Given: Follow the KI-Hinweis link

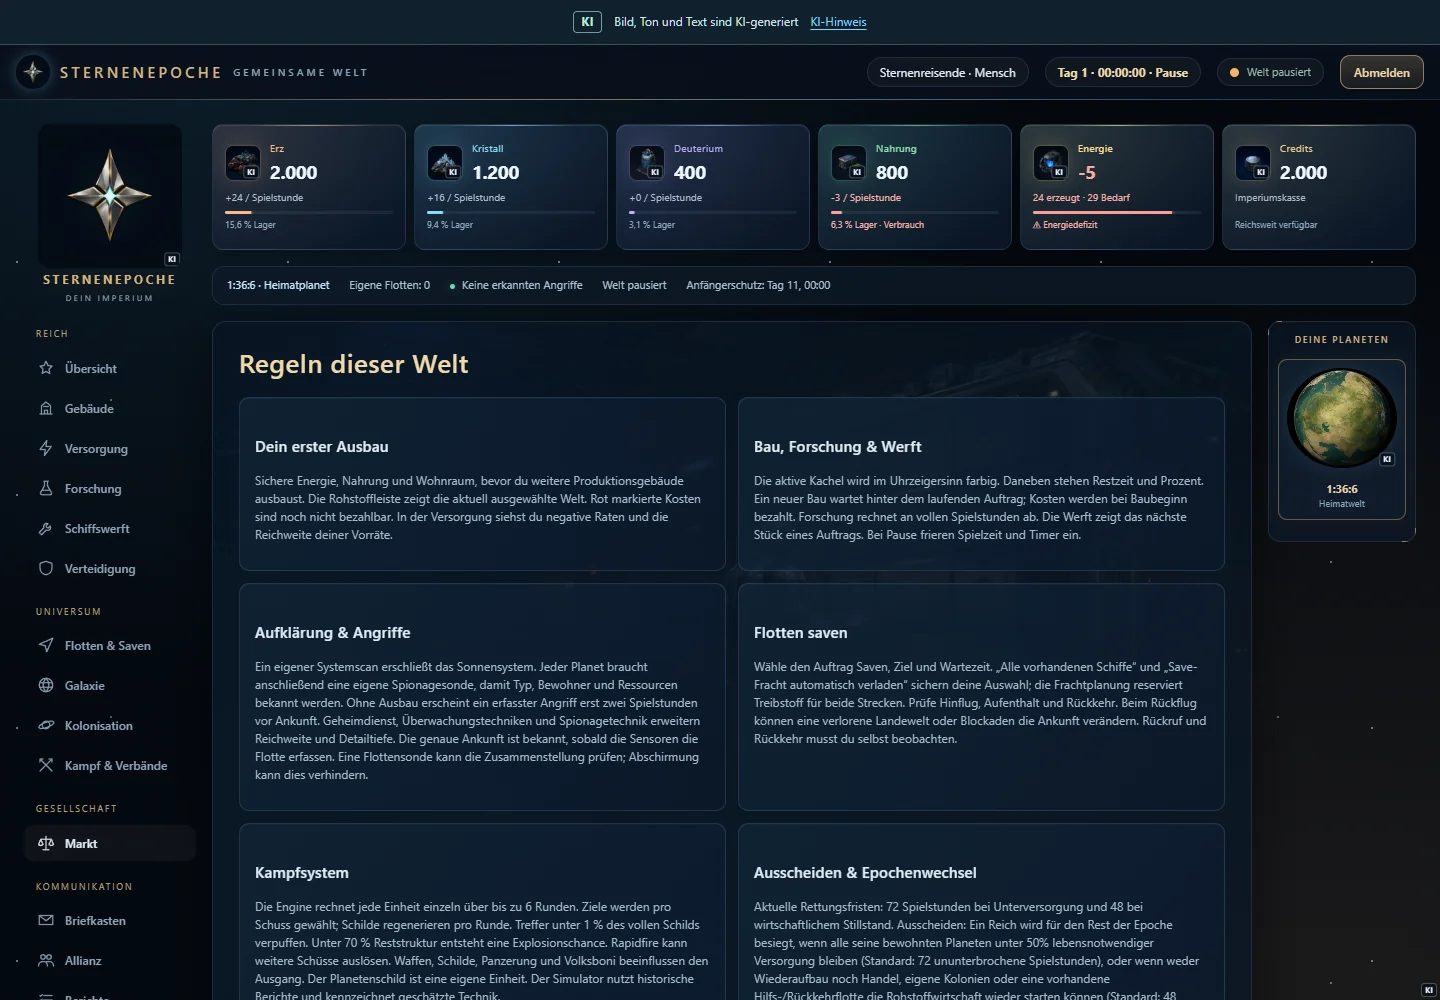Looking at the screenshot, I should click(x=838, y=22).
